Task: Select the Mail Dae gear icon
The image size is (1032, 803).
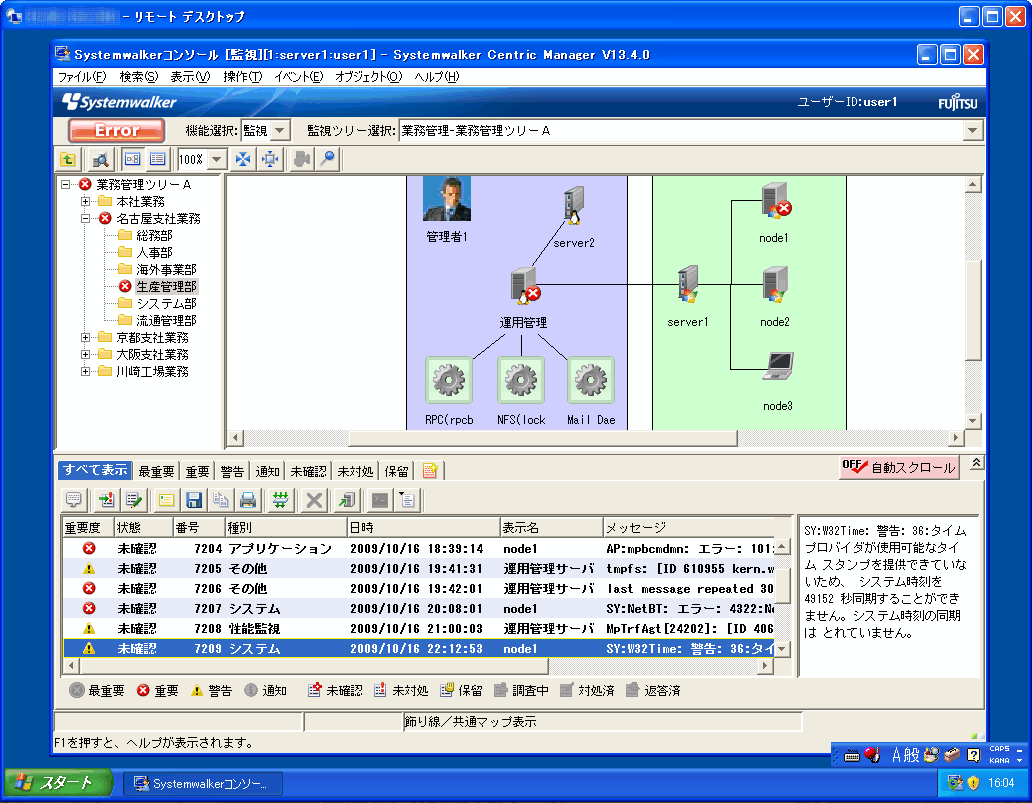Action: tap(591, 380)
